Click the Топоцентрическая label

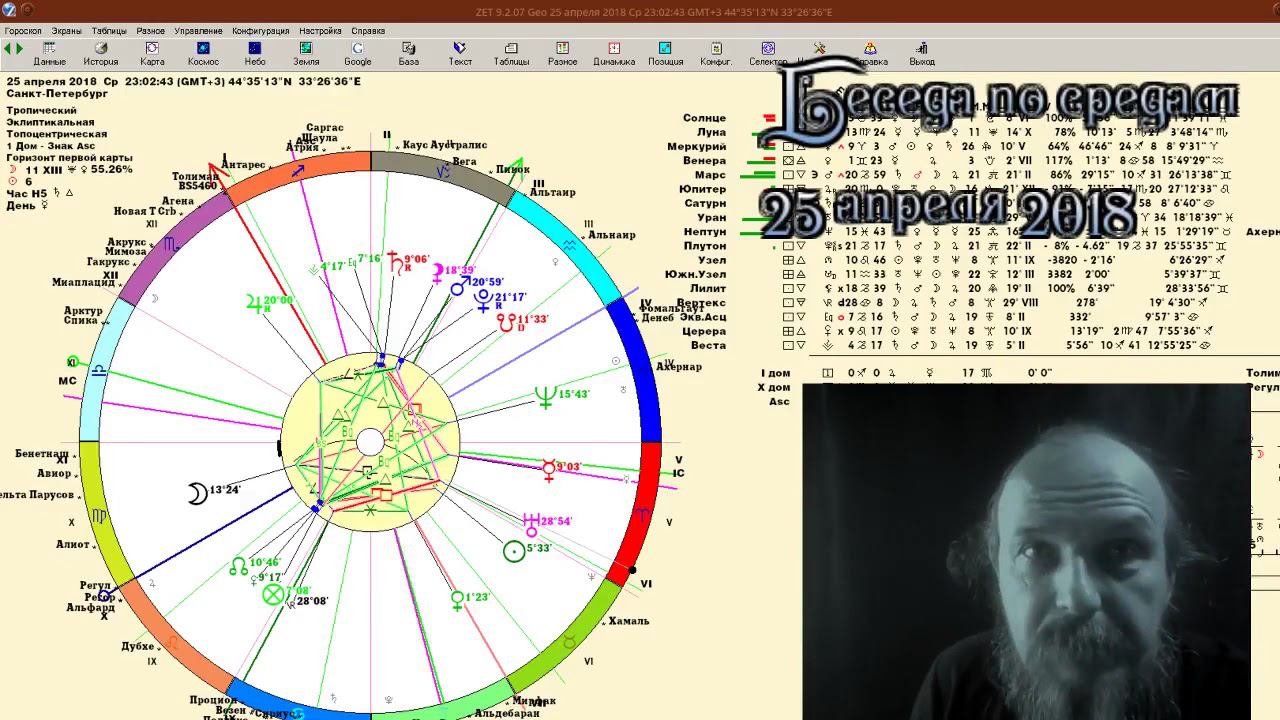tap(57, 134)
